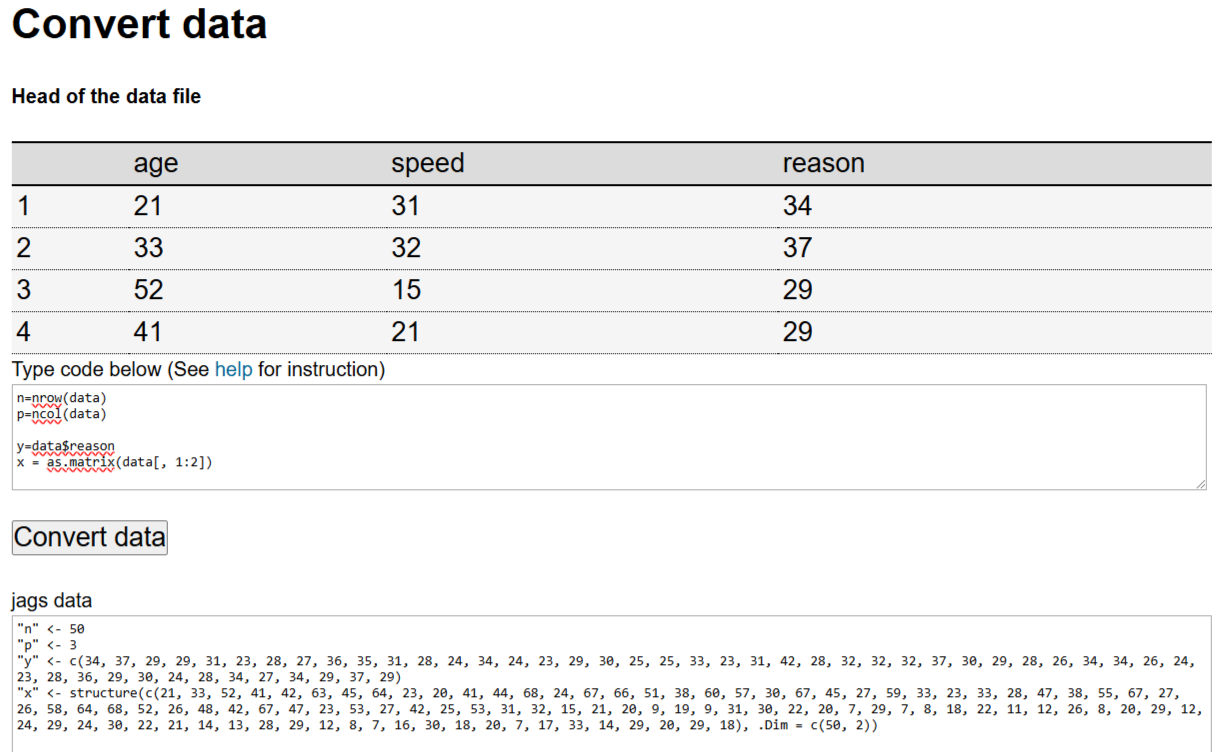
Task: Click the n=nrow(data) line in code editor
Action: (x=62, y=397)
